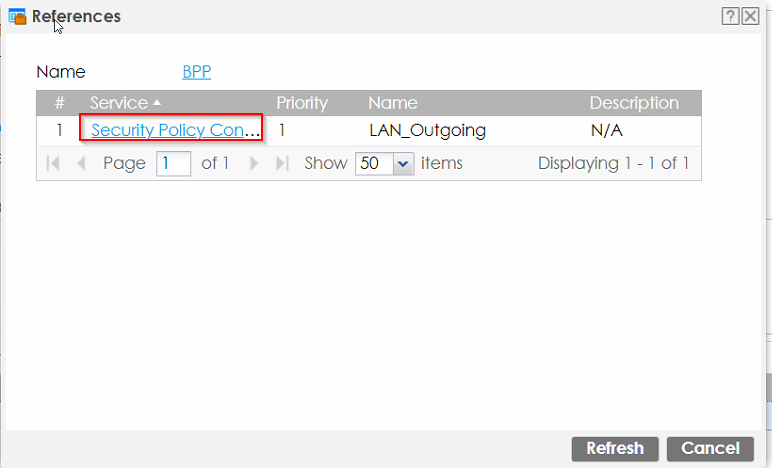Go to first page of results
Image resolution: width=772 pixels, height=468 pixels.
53,163
